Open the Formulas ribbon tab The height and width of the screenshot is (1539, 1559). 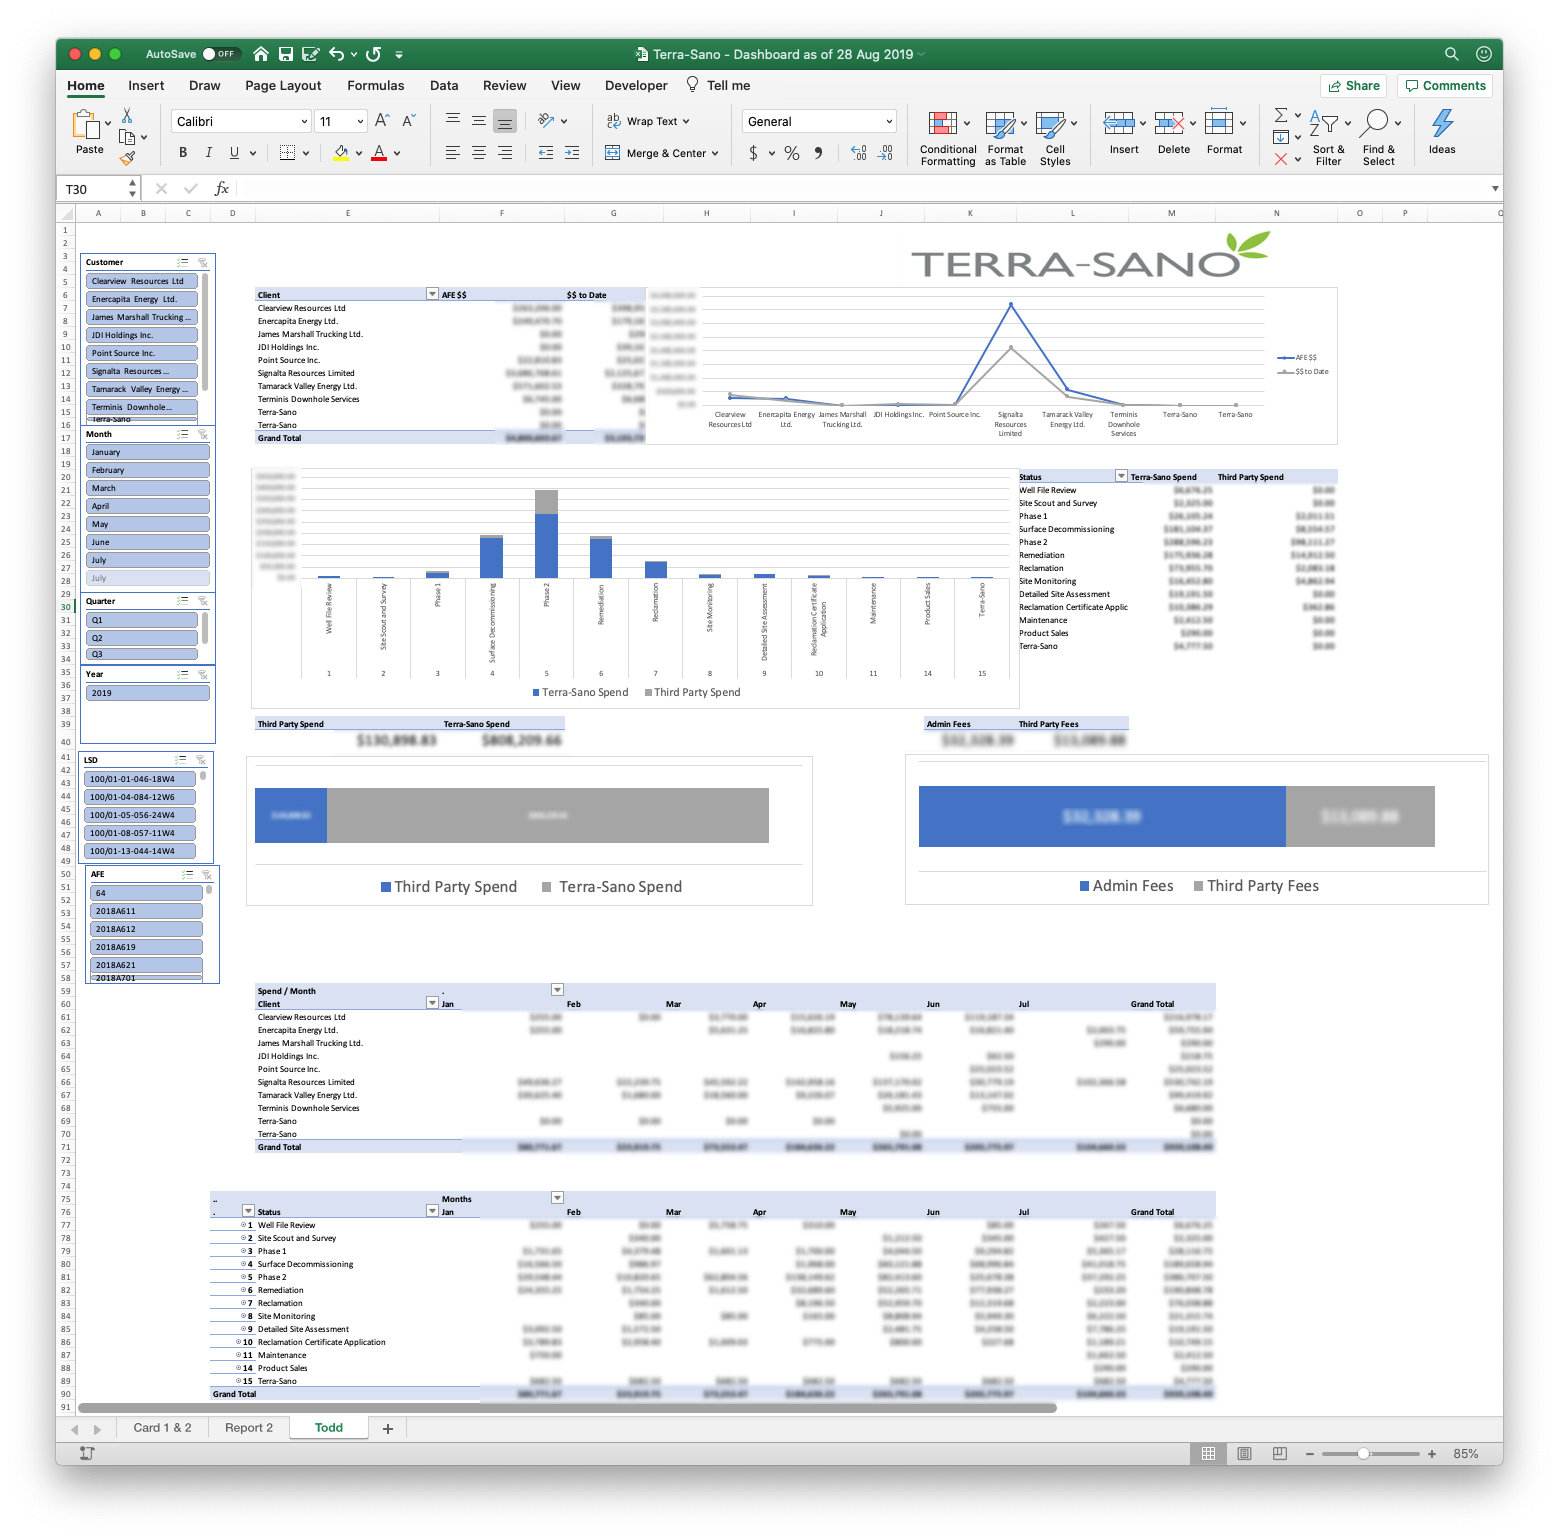click(375, 86)
